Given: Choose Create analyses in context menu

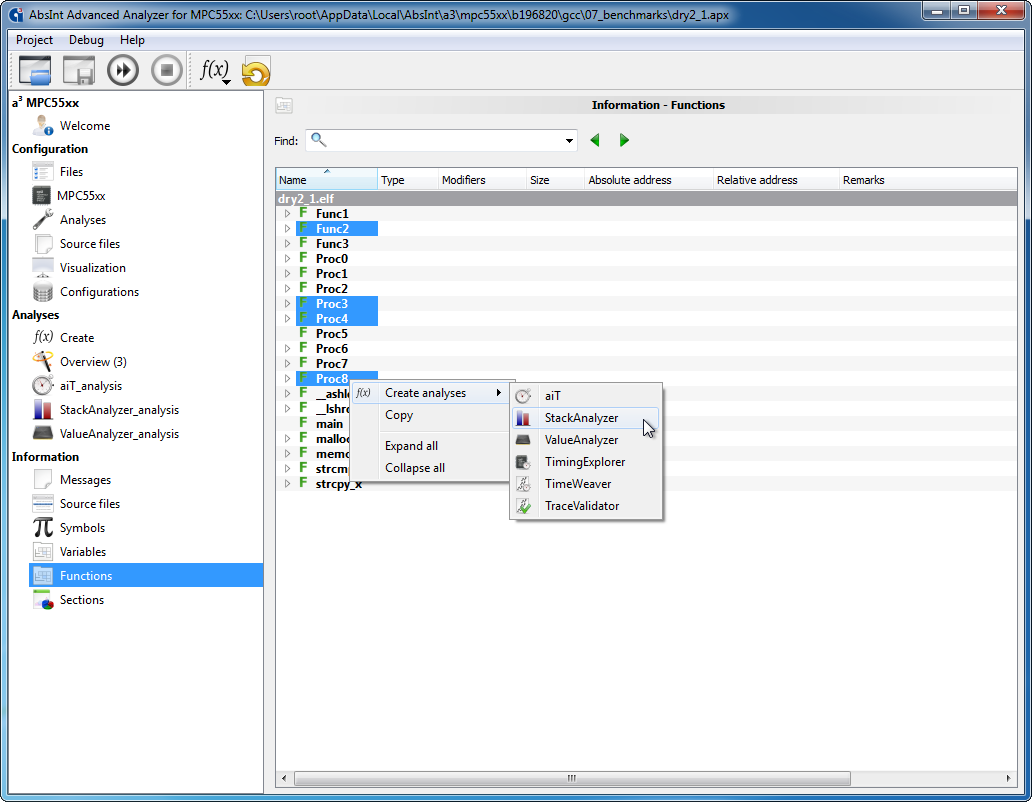Looking at the screenshot, I should coord(432,393).
